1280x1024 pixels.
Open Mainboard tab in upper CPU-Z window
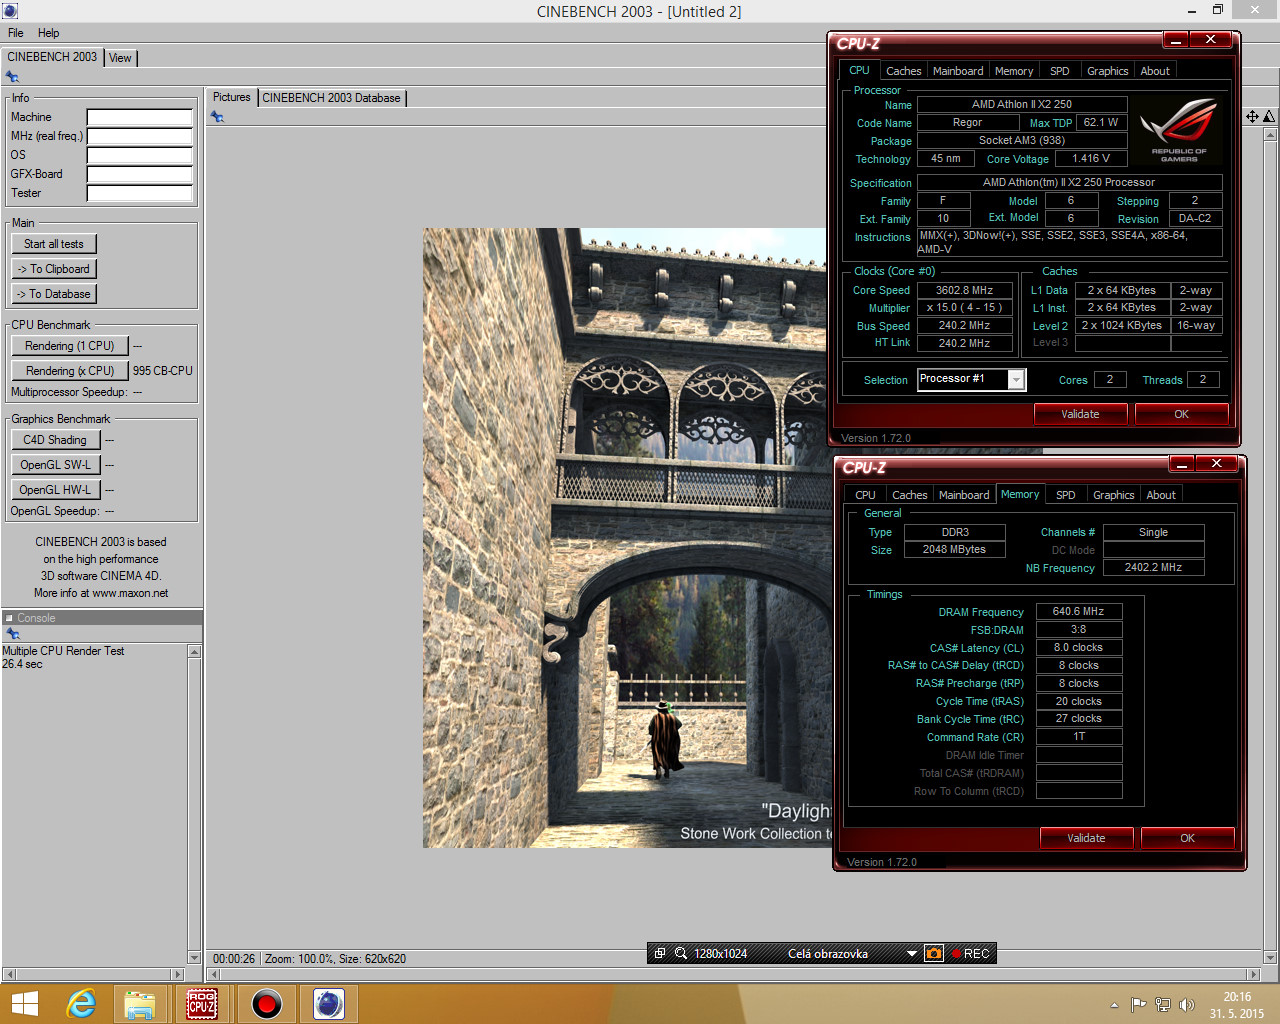pos(958,71)
